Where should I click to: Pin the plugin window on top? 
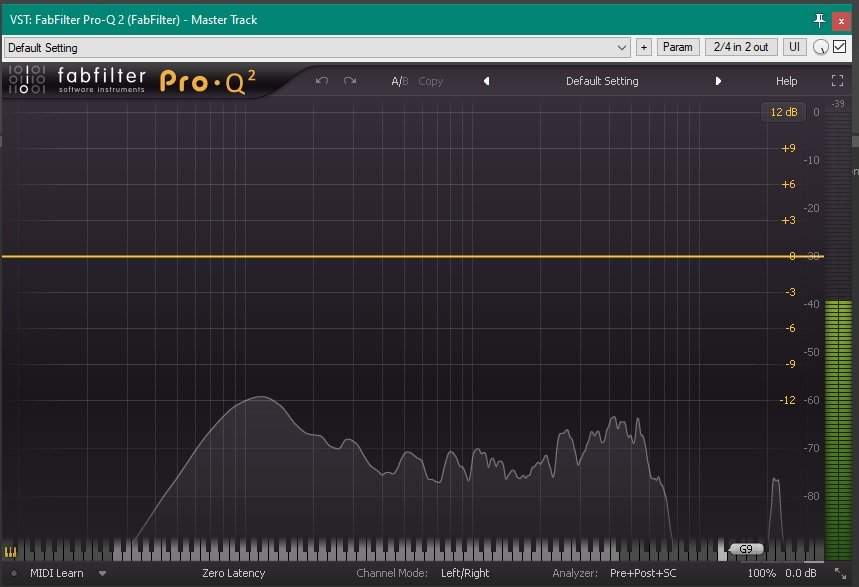click(820, 19)
